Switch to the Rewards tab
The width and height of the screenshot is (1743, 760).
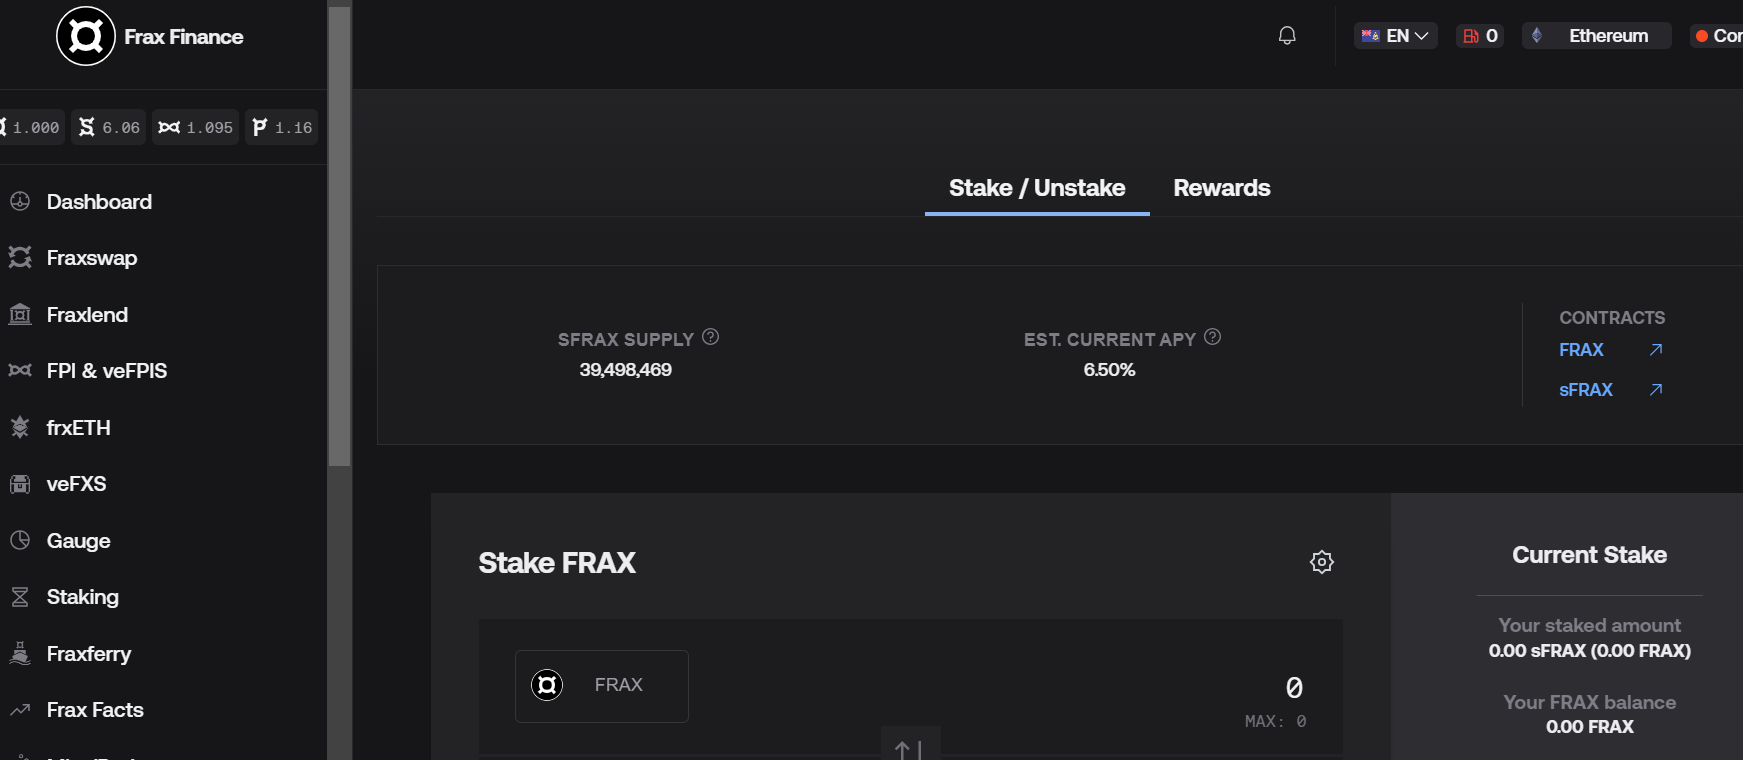(x=1221, y=187)
